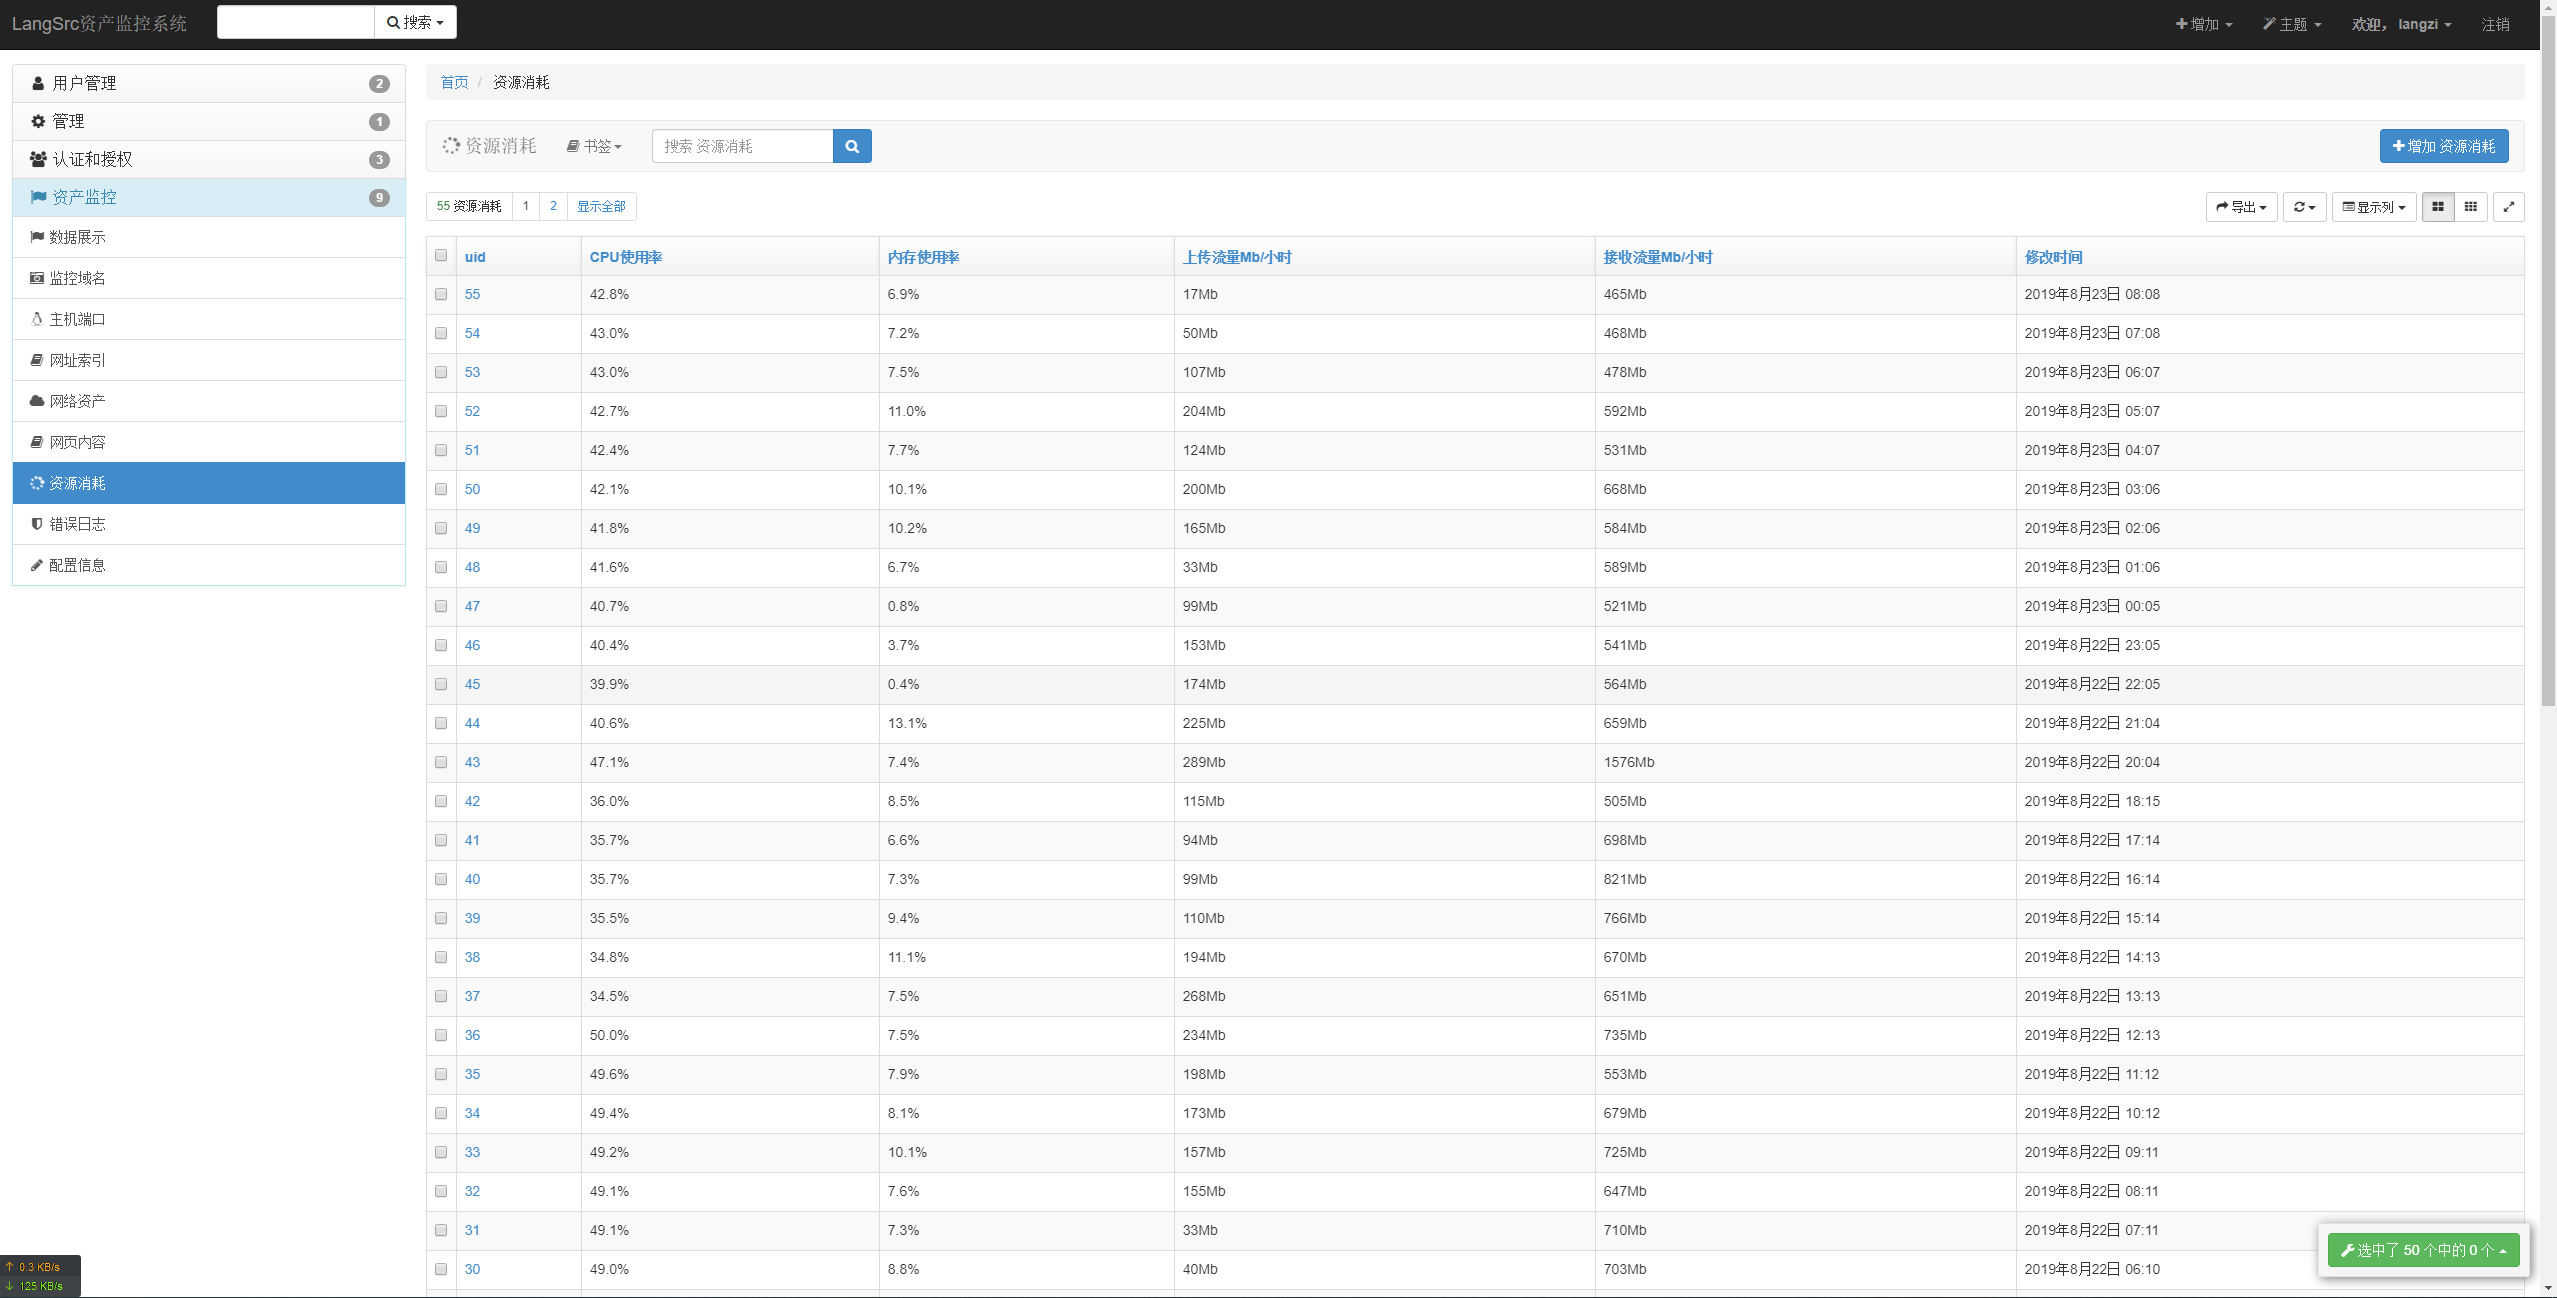Click 增加 资源消耗 add button
The height and width of the screenshot is (1298, 2557).
pos(2443,146)
